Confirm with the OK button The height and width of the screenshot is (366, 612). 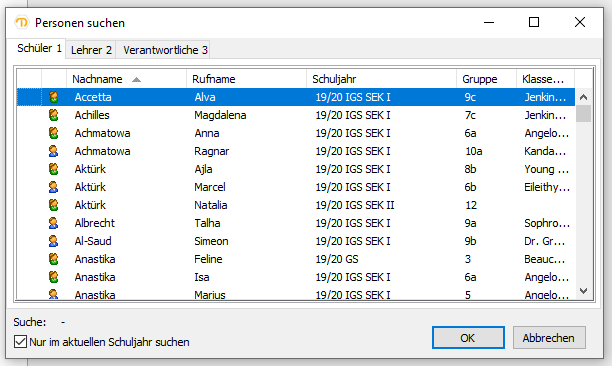click(468, 338)
